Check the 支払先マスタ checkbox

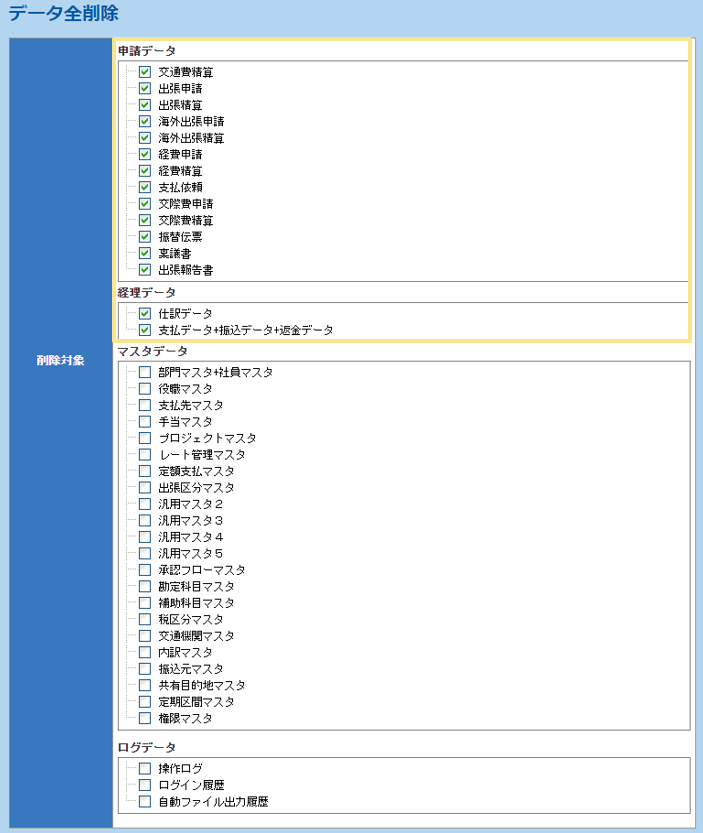coord(145,405)
